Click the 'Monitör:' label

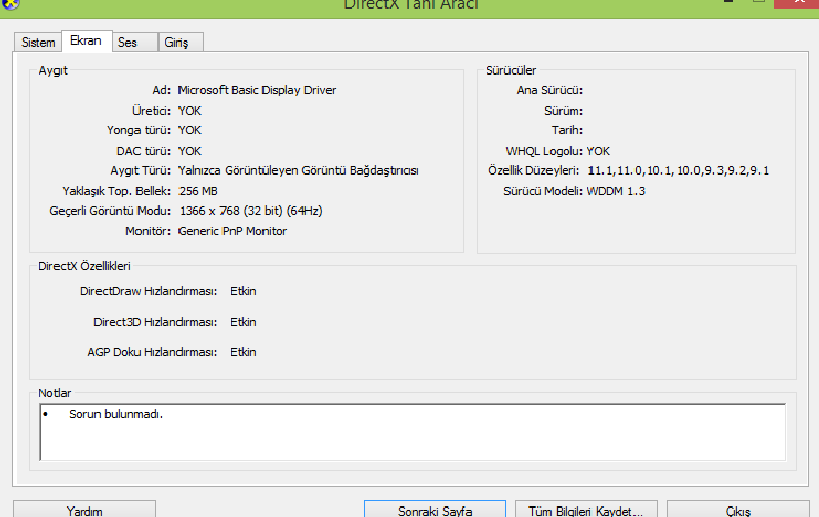click(x=148, y=231)
